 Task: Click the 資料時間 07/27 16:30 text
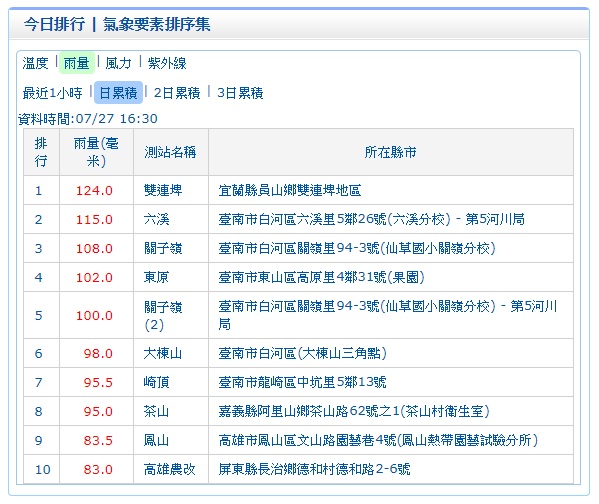pyautogui.click(x=88, y=119)
